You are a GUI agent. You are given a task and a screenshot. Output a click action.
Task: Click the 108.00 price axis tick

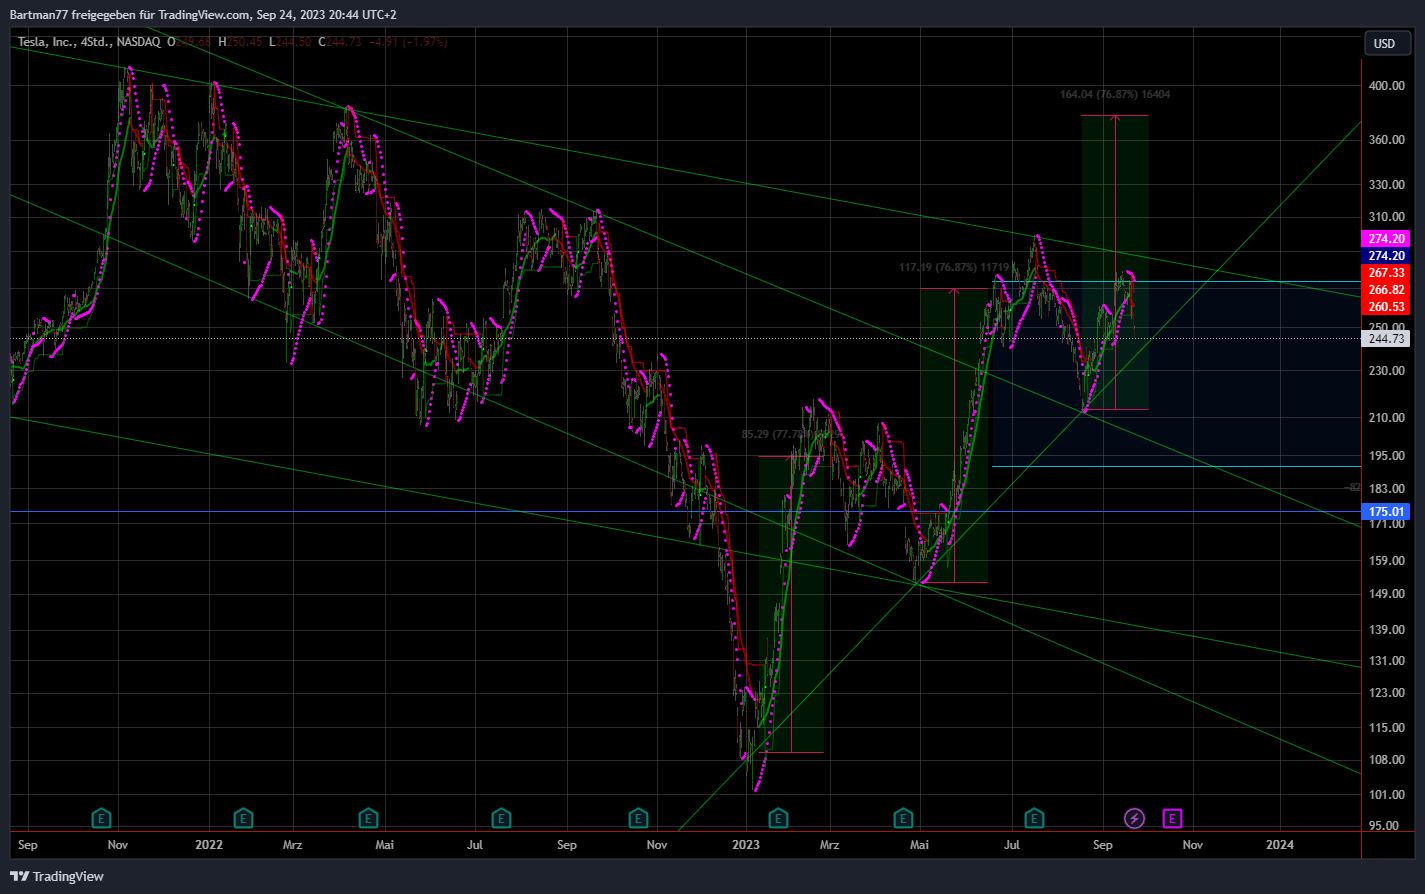[1387, 760]
